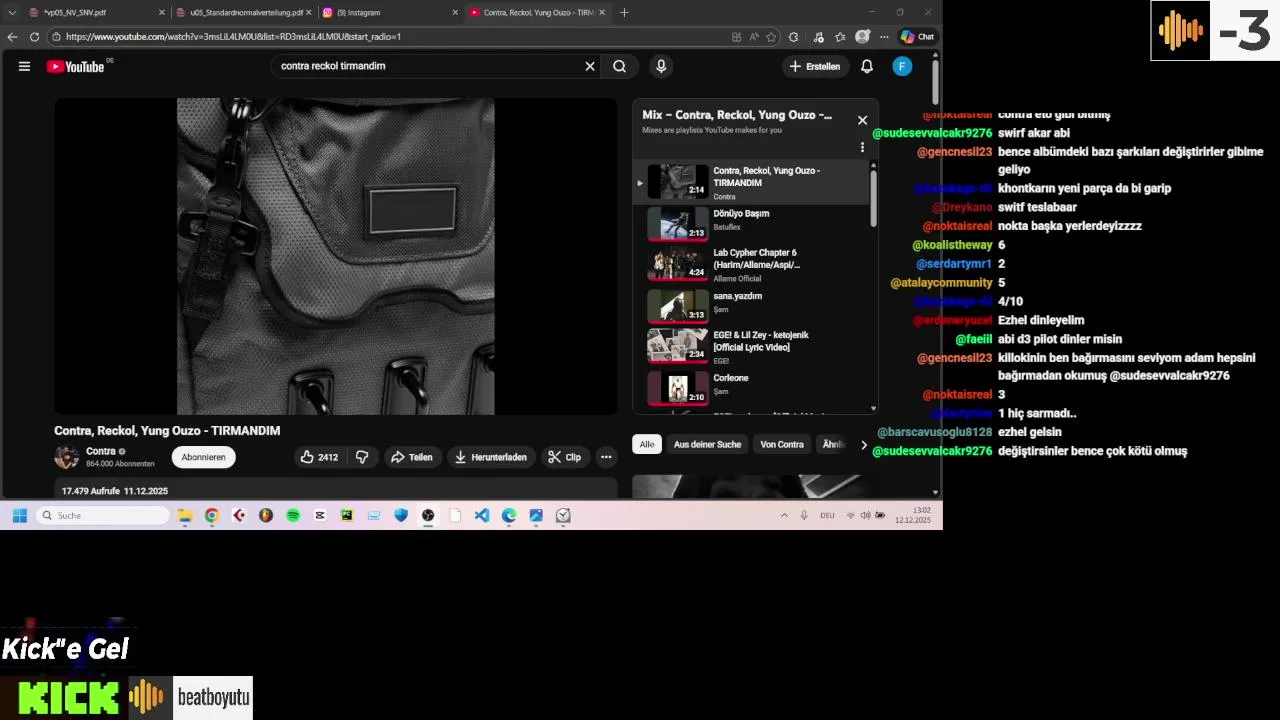Image resolution: width=1280 pixels, height=720 pixels.
Task: Select the 'Alle' filter chip
Action: (647, 444)
